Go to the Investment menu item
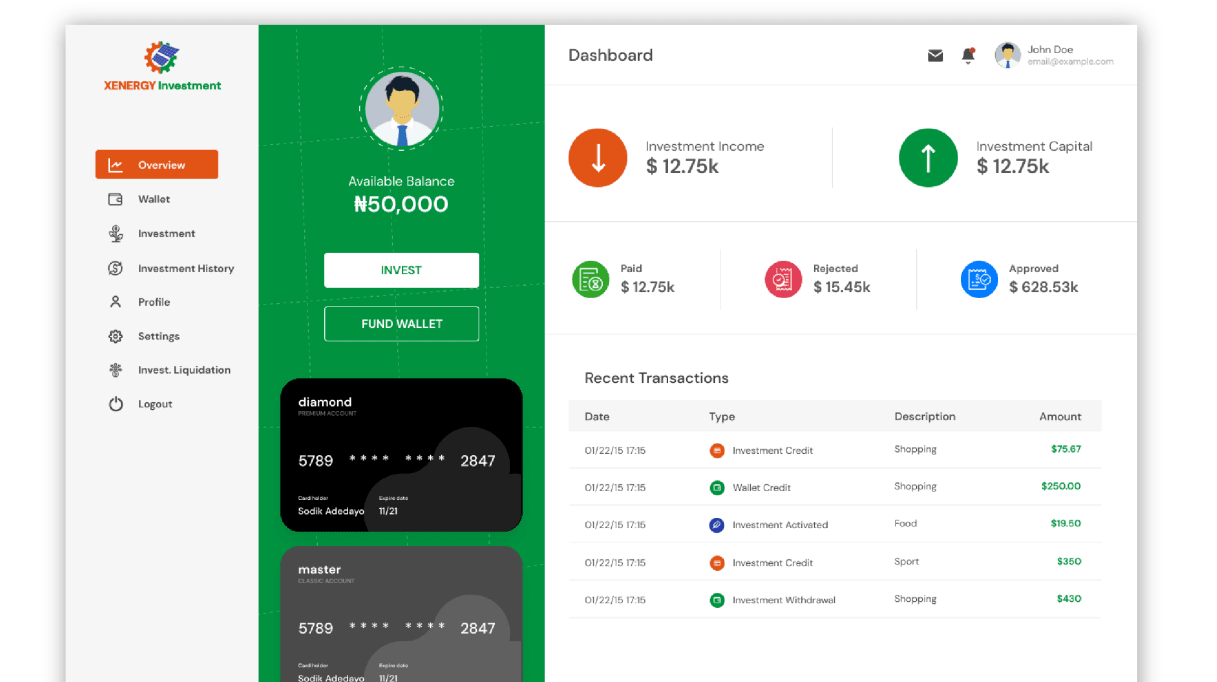Screen dimensions: 1217x682 pyautogui.click(x=166, y=233)
